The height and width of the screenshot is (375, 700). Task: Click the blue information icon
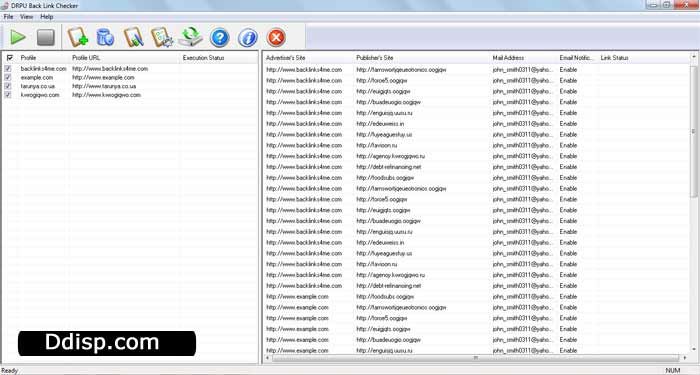pyautogui.click(x=248, y=38)
